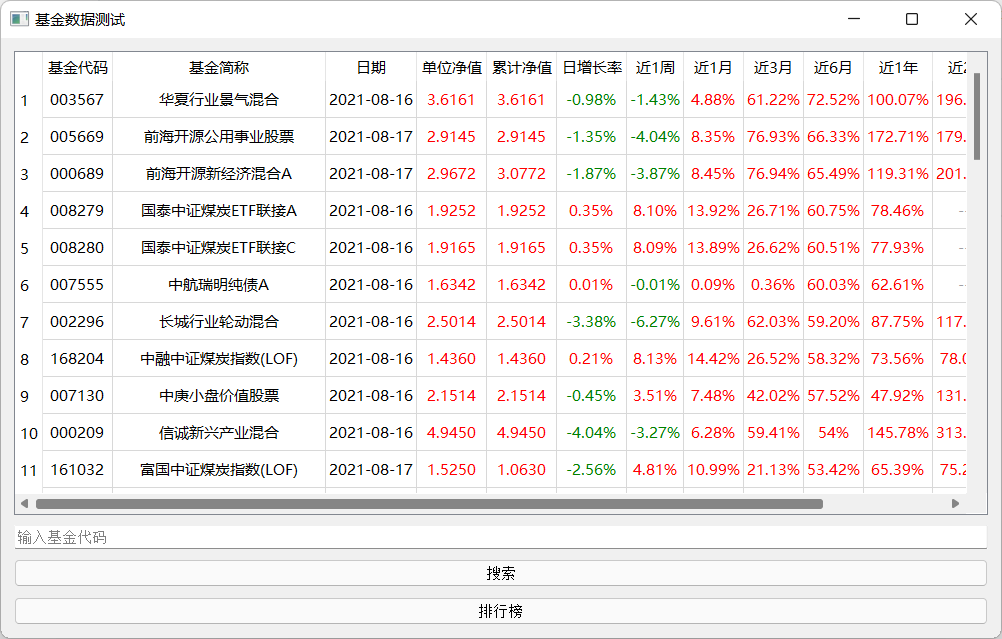This screenshot has width=1002, height=639.
Task: Click unit net value 3.6161 for 003567
Action: (x=451, y=100)
